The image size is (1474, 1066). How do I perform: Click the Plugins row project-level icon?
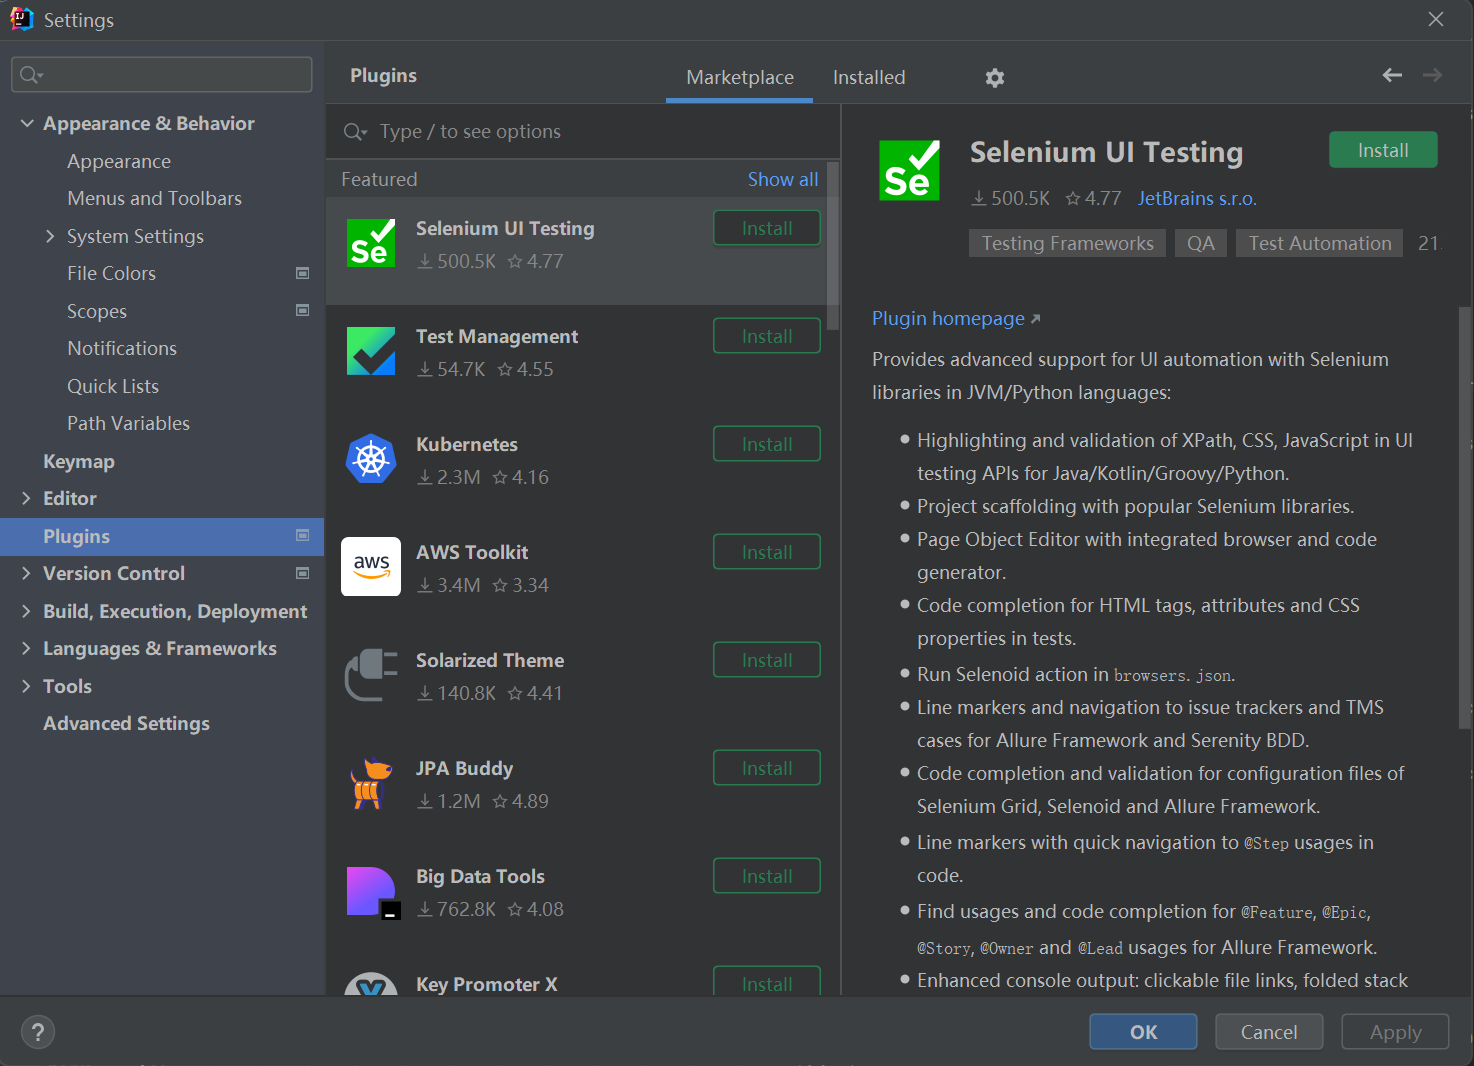pyautogui.click(x=302, y=535)
